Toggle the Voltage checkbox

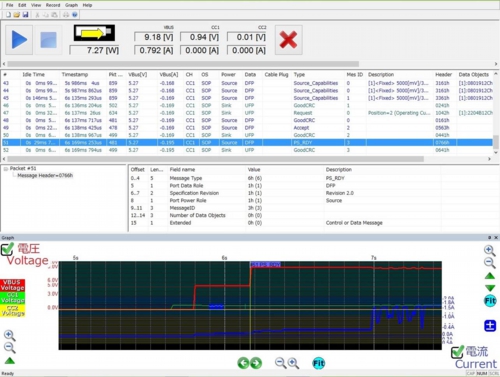[7, 249]
